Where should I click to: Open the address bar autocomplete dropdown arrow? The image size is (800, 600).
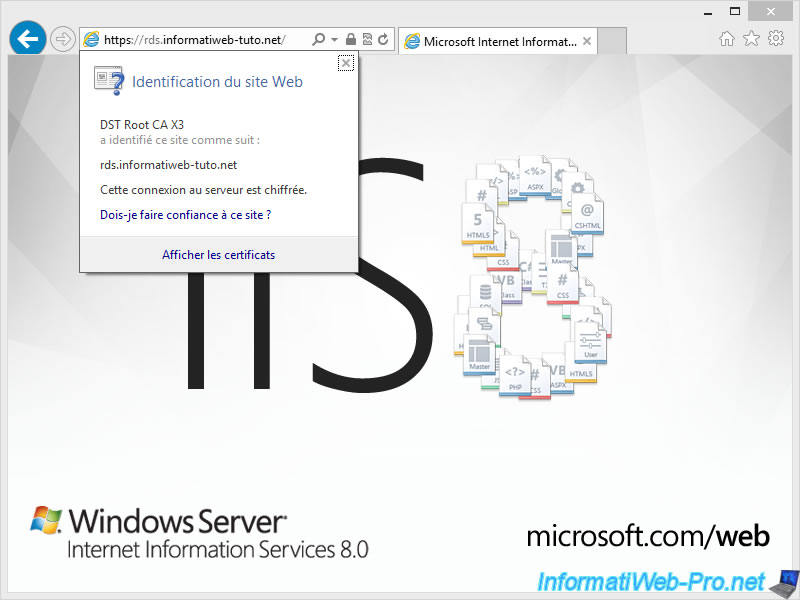point(334,39)
